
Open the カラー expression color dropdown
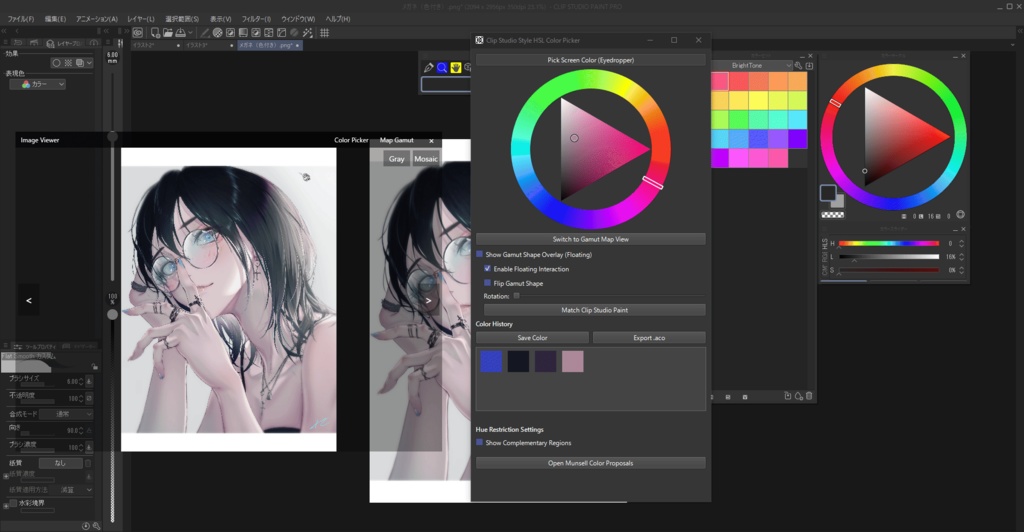37,84
